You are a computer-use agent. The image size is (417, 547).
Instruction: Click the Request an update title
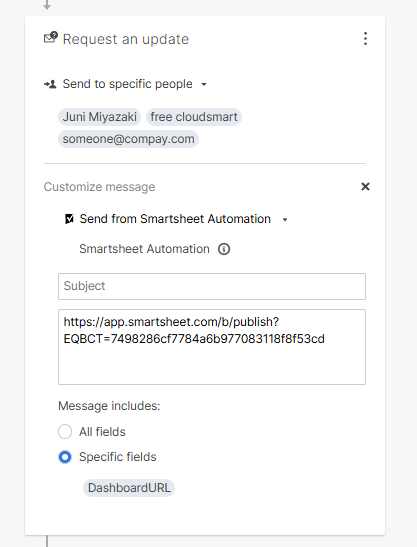coord(126,39)
